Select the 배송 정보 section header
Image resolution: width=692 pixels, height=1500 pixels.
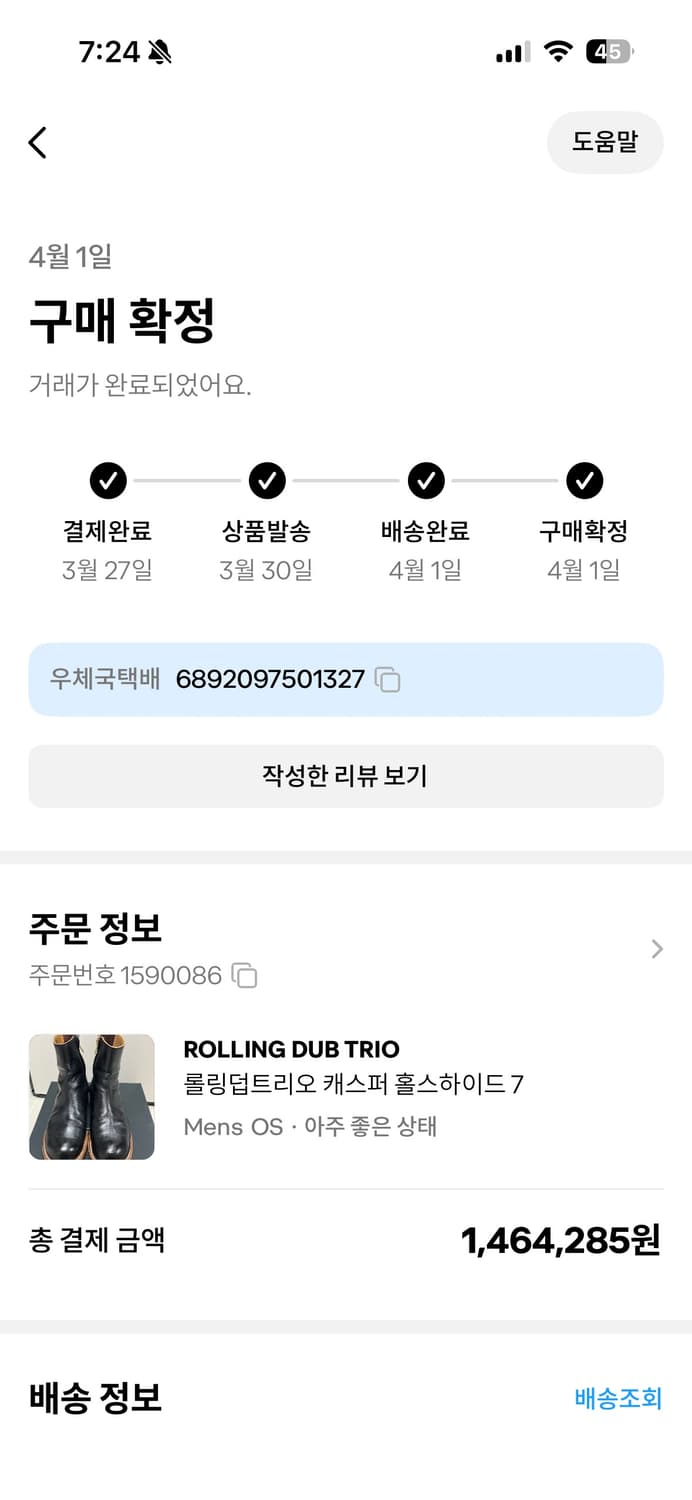(x=93, y=1399)
